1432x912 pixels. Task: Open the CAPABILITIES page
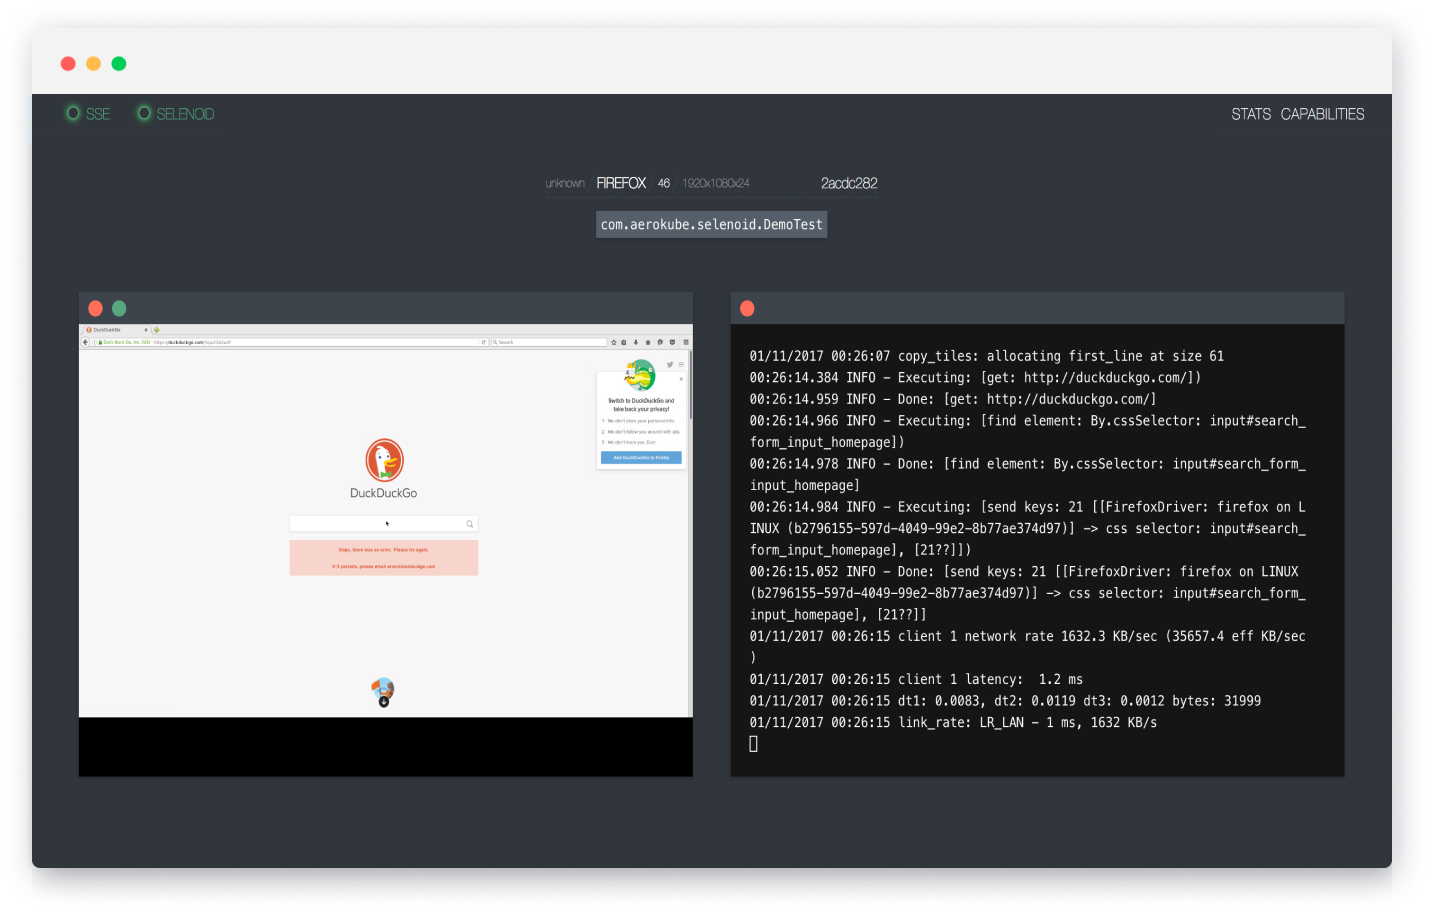tap(1322, 114)
